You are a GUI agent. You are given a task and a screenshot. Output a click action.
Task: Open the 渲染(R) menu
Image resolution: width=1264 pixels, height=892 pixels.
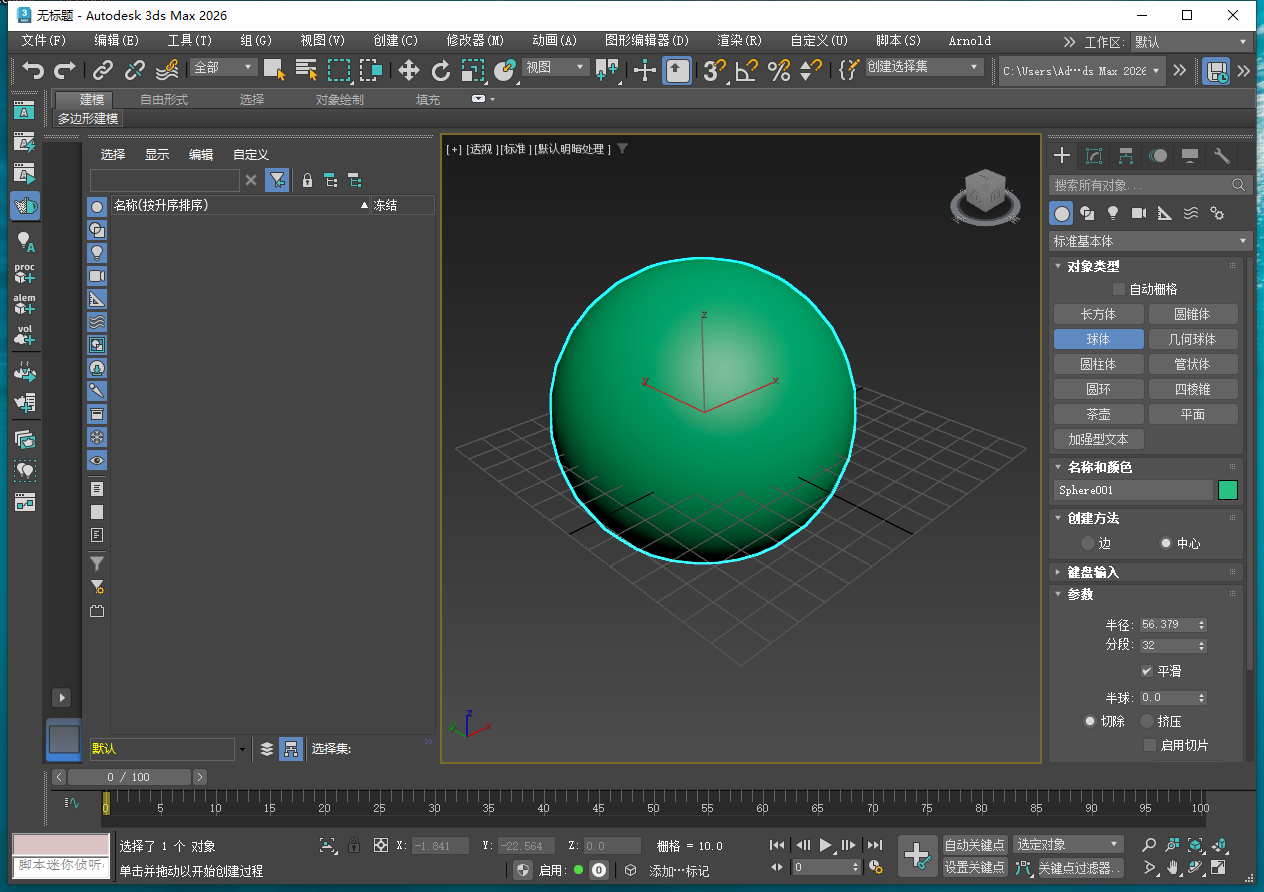coord(739,41)
